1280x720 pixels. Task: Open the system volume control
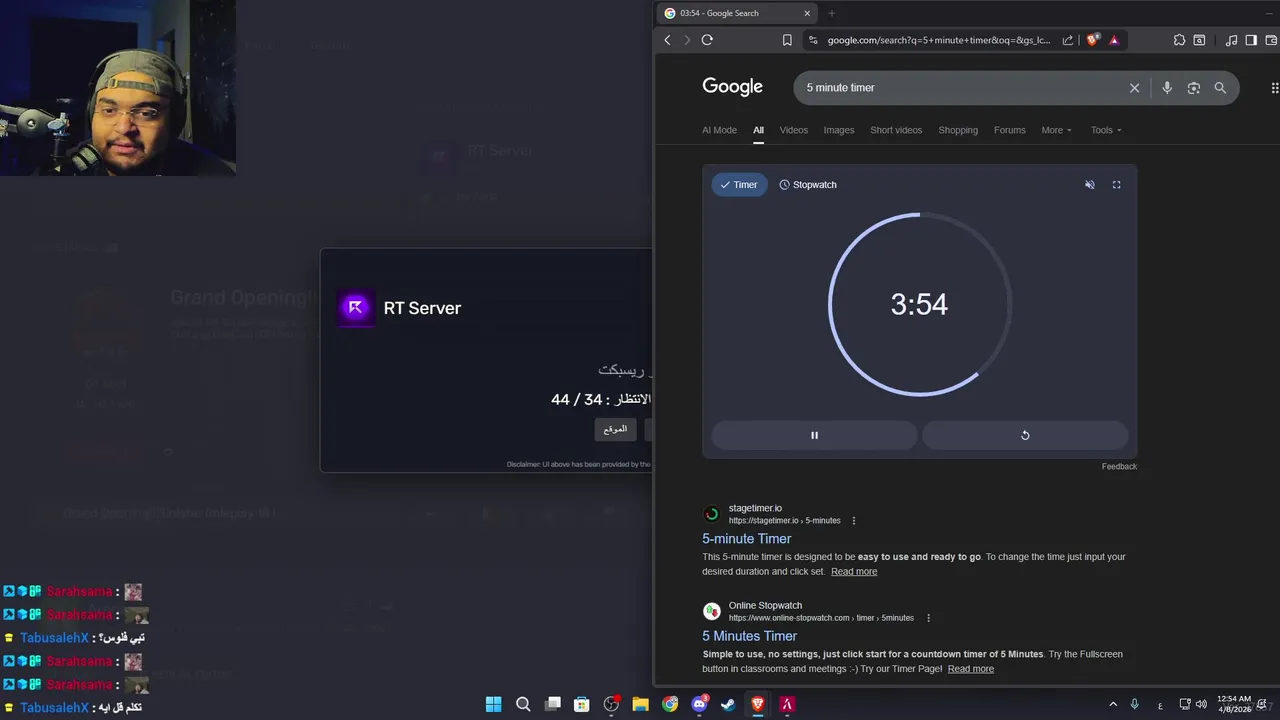(x=1201, y=704)
